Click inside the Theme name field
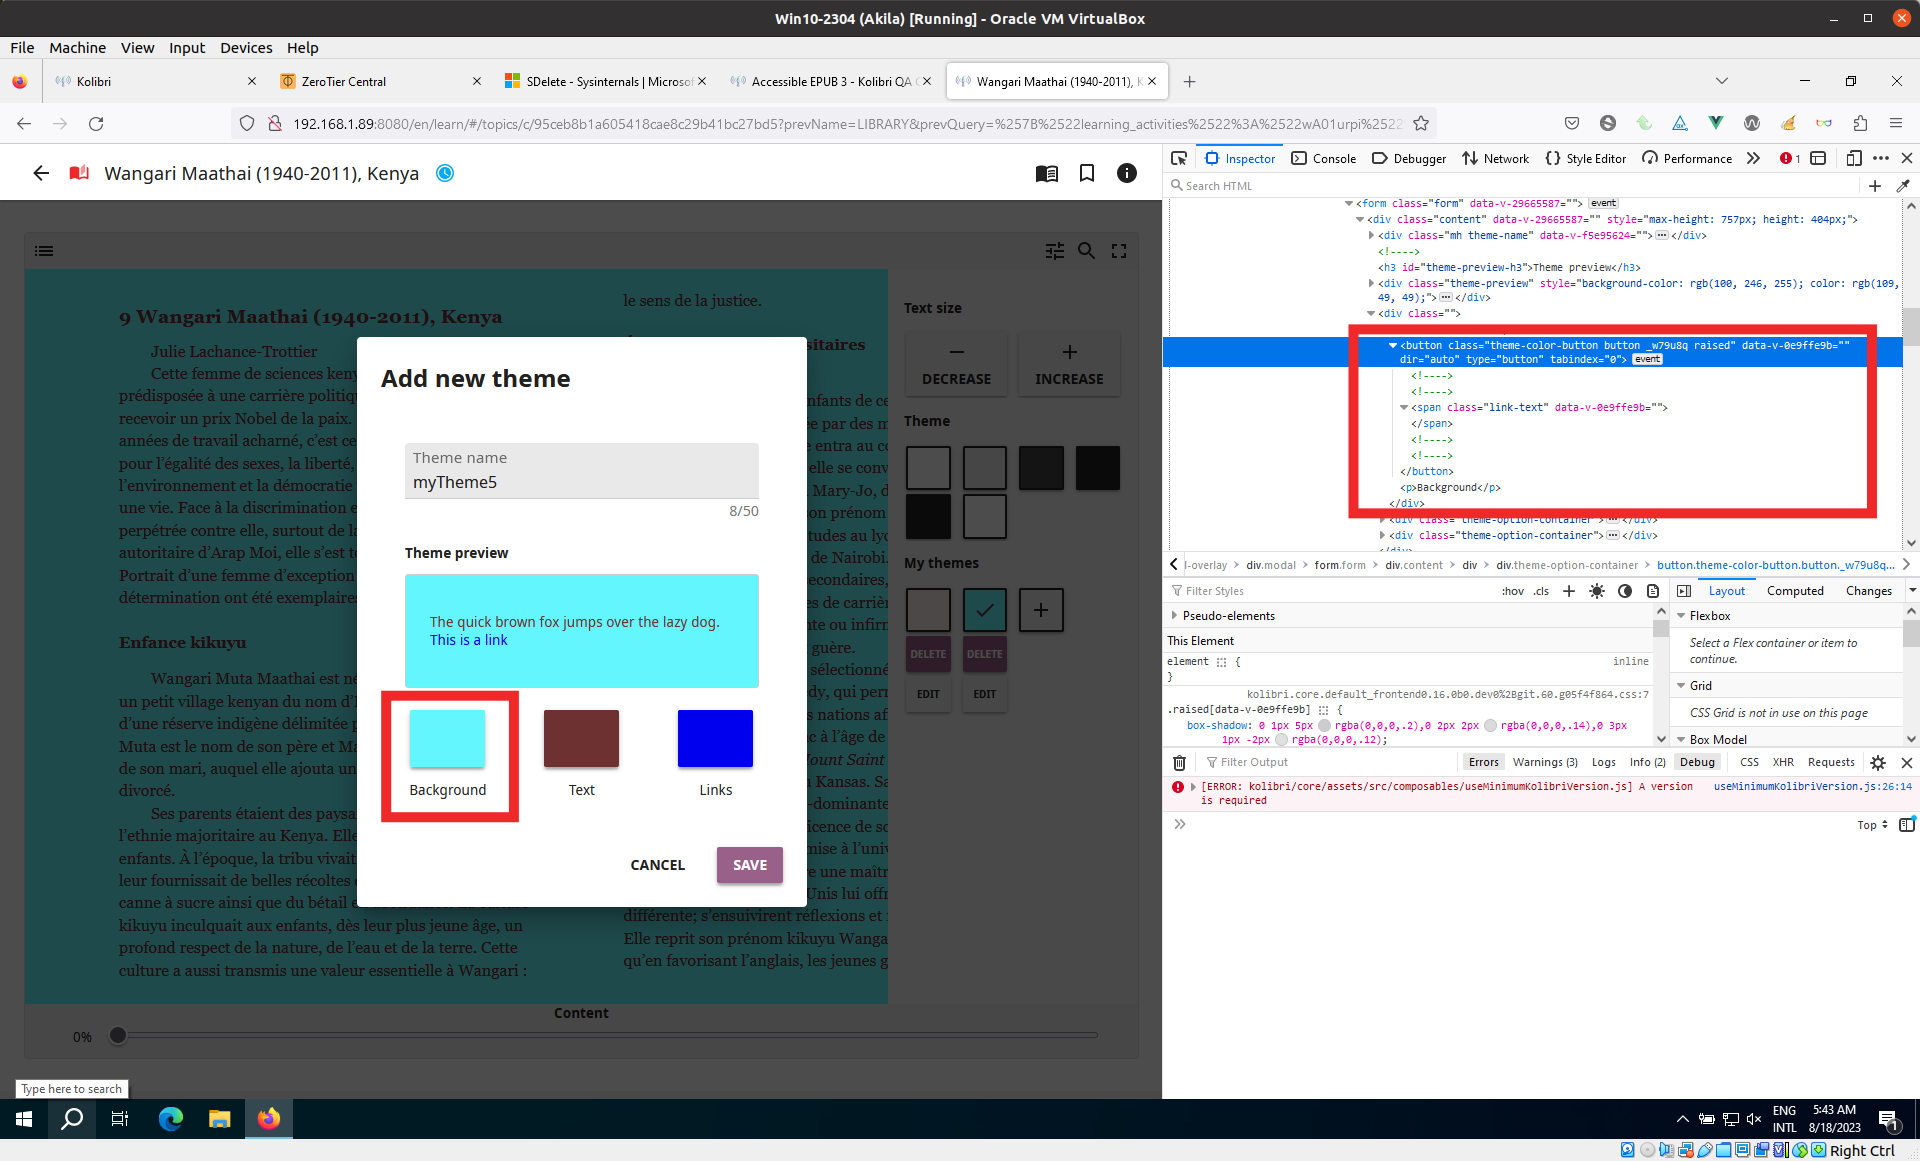1920x1161 pixels. (581, 481)
